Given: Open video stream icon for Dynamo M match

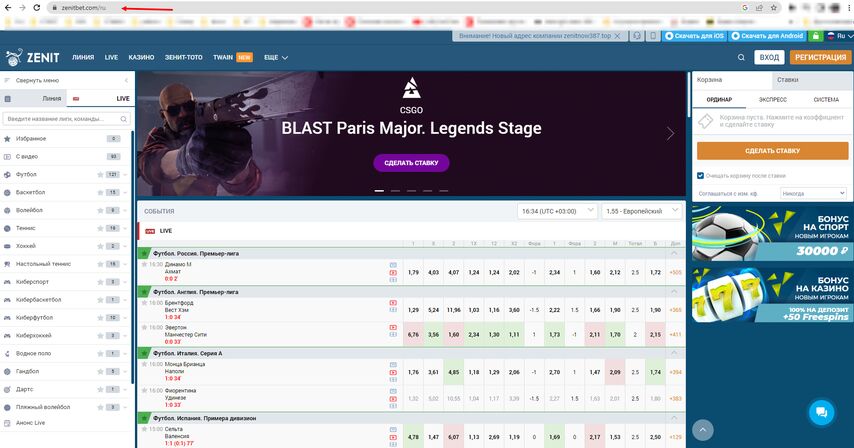Looking at the screenshot, I should 393,272.
